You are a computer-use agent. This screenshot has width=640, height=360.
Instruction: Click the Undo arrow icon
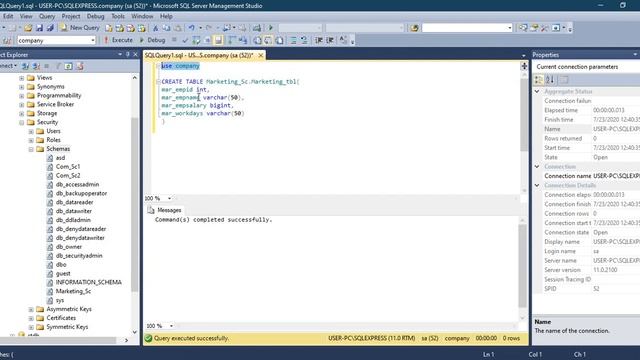[191, 28]
